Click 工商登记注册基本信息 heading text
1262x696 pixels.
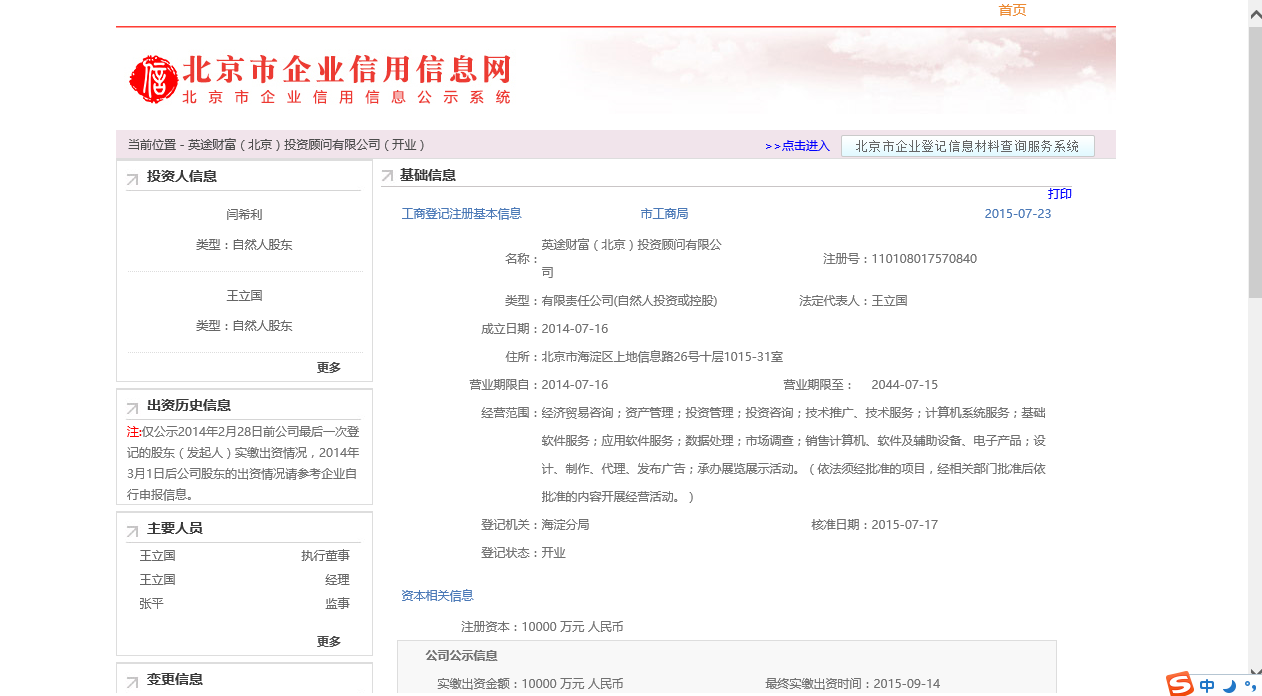[461, 214]
